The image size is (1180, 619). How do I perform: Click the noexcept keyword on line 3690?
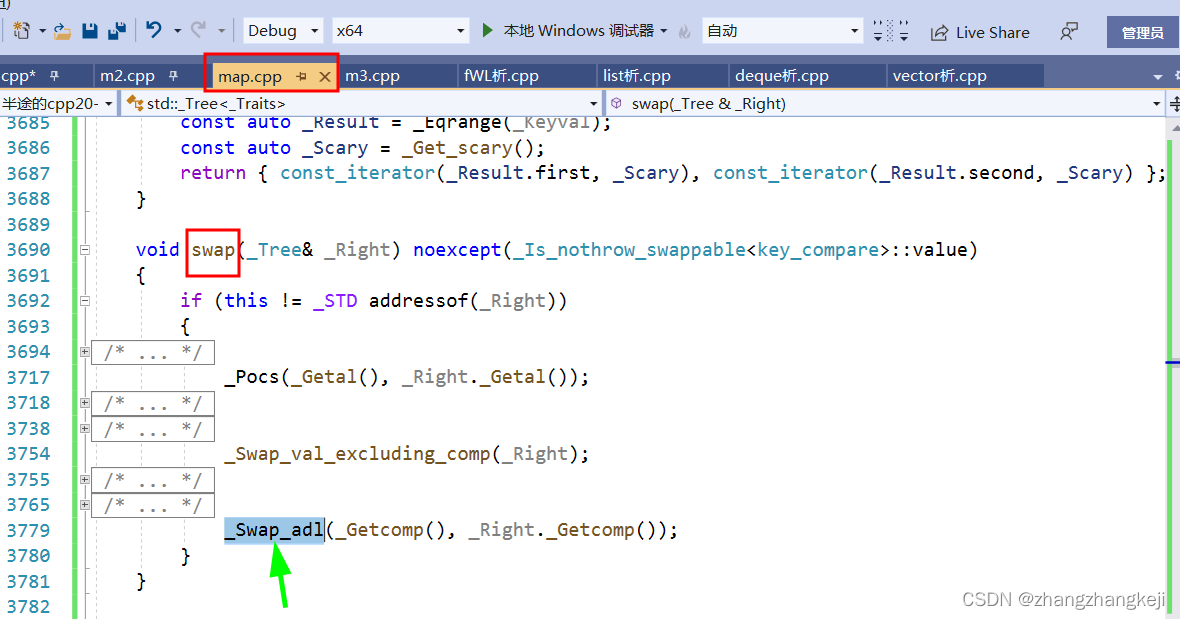[457, 250]
